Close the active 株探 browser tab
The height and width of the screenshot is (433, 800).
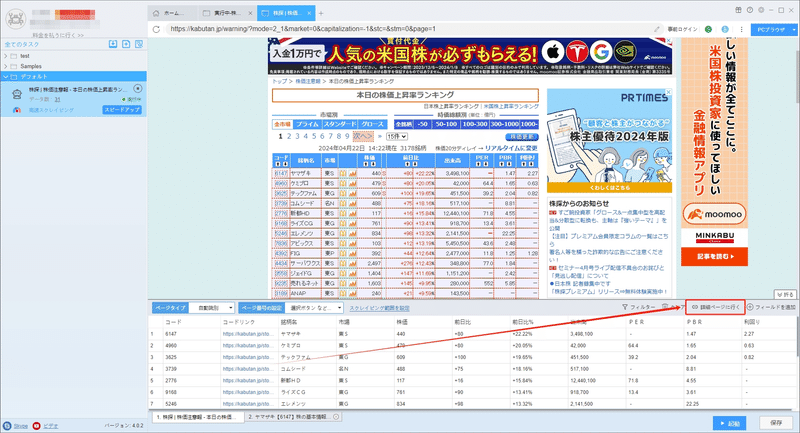point(309,13)
